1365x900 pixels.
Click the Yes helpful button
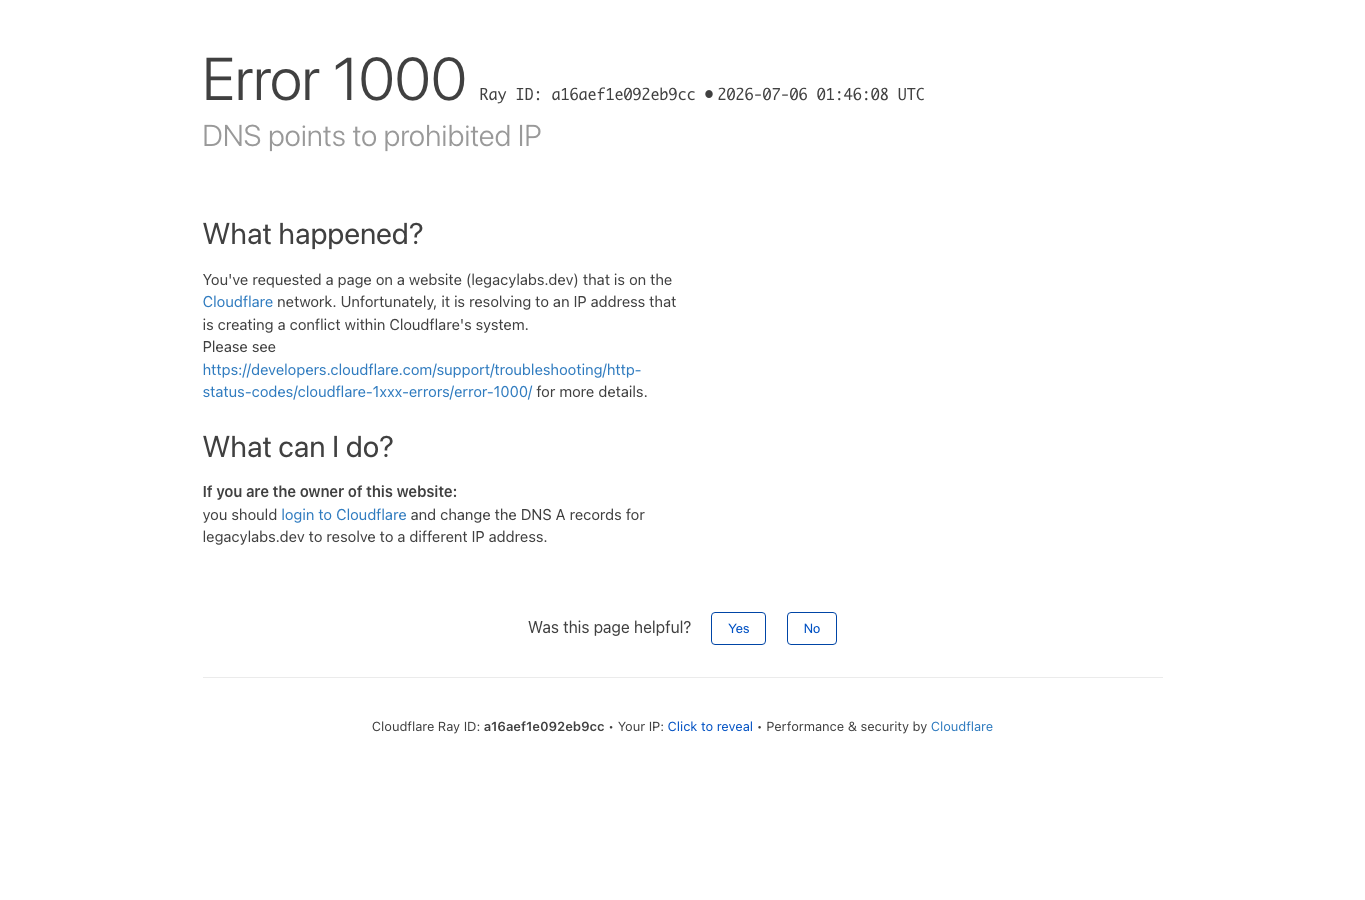tap(738, 628)
